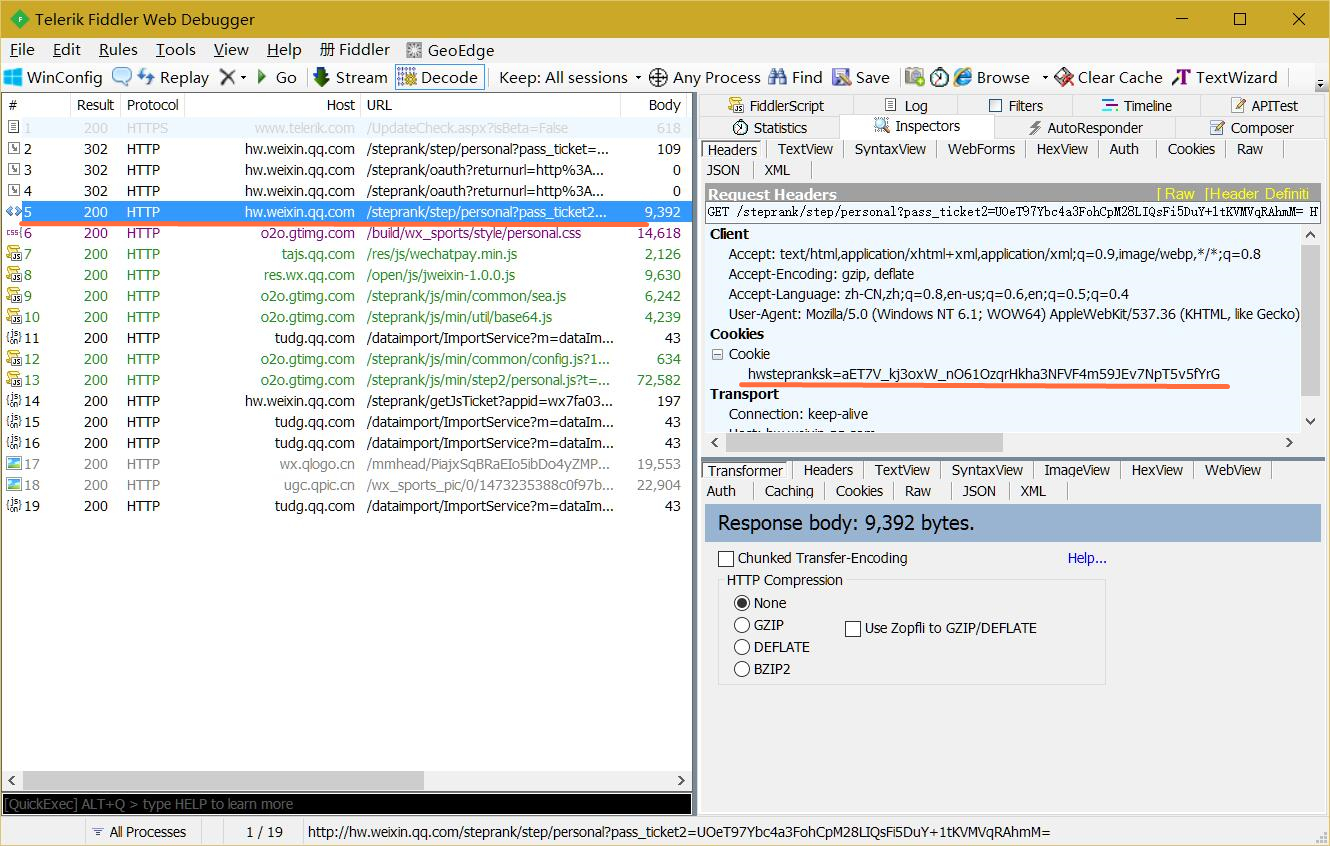Click the Any Process target icon
Viewport: 1330px width, 846px height.
click(658, 77)
